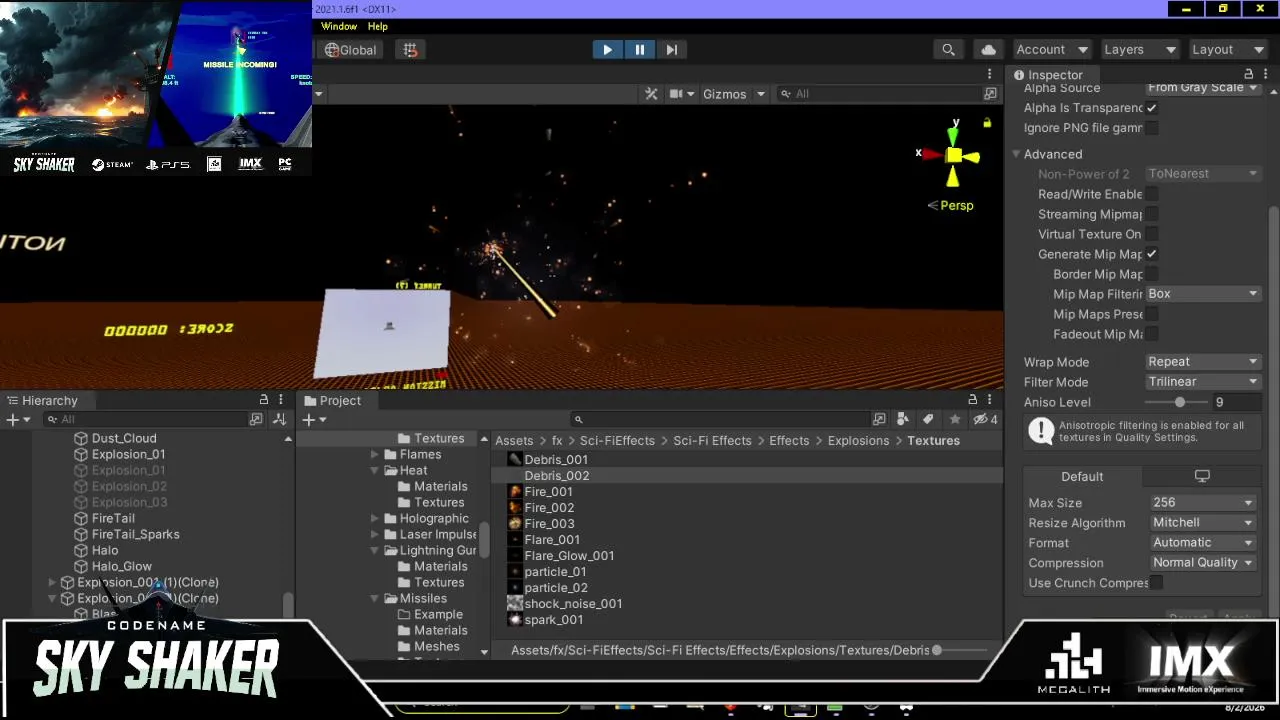
Task: Open the Max Size dropdown
Action: click(x=1203, y=503)
